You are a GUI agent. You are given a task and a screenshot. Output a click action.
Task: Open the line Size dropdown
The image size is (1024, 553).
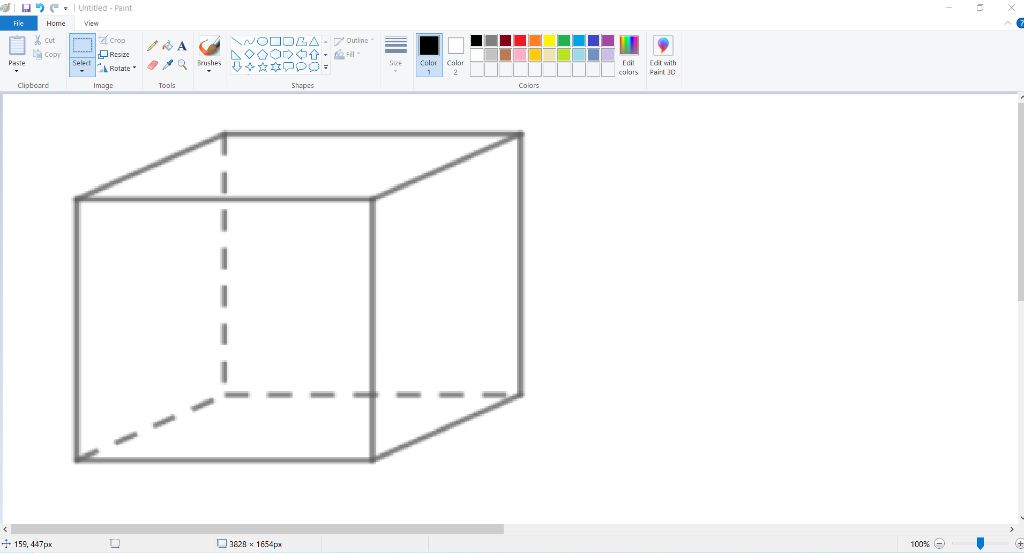pyautogui.click(x=396, y=55)
